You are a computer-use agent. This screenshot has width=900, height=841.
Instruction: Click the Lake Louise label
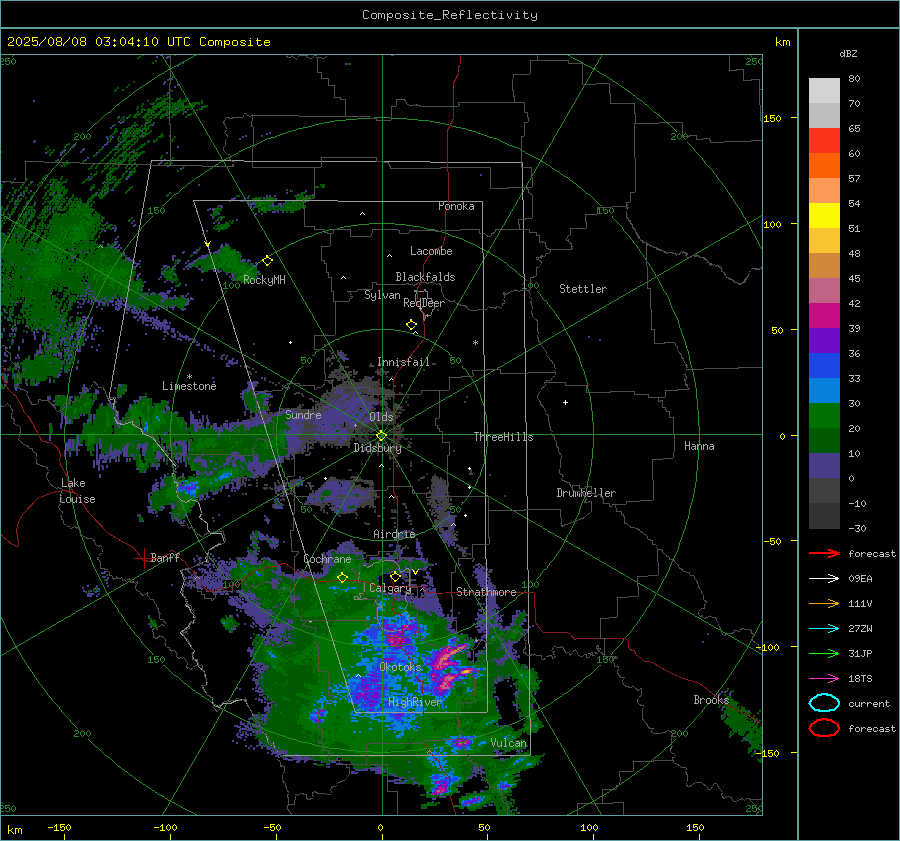point(77,491)
